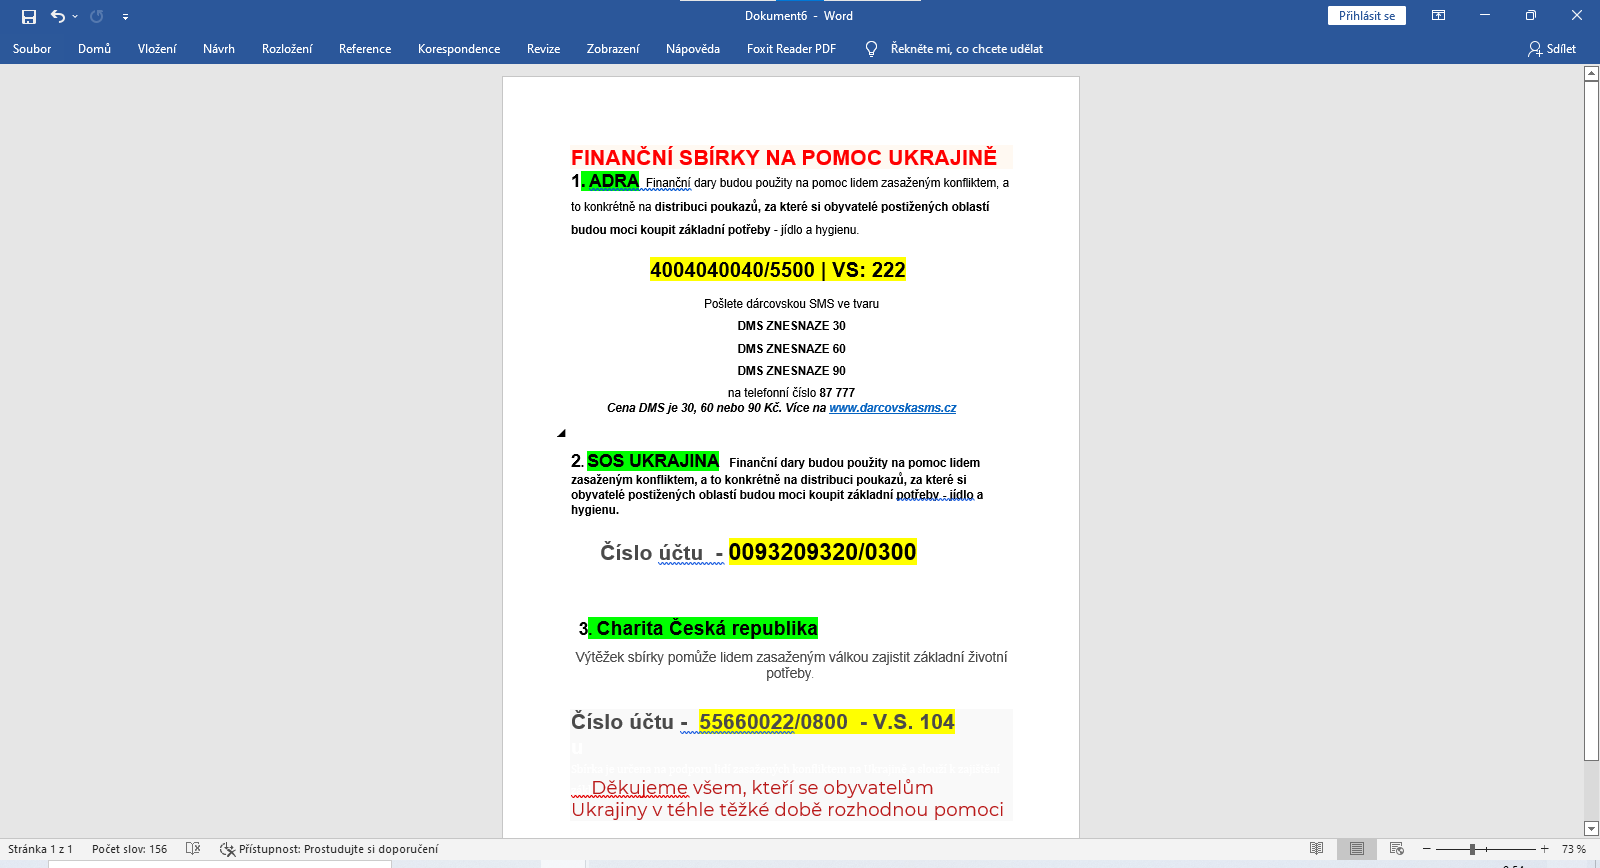Click the line DMS ZNESNAZE 90
This screenshot has width=1600, height=868.
(791, 371)
